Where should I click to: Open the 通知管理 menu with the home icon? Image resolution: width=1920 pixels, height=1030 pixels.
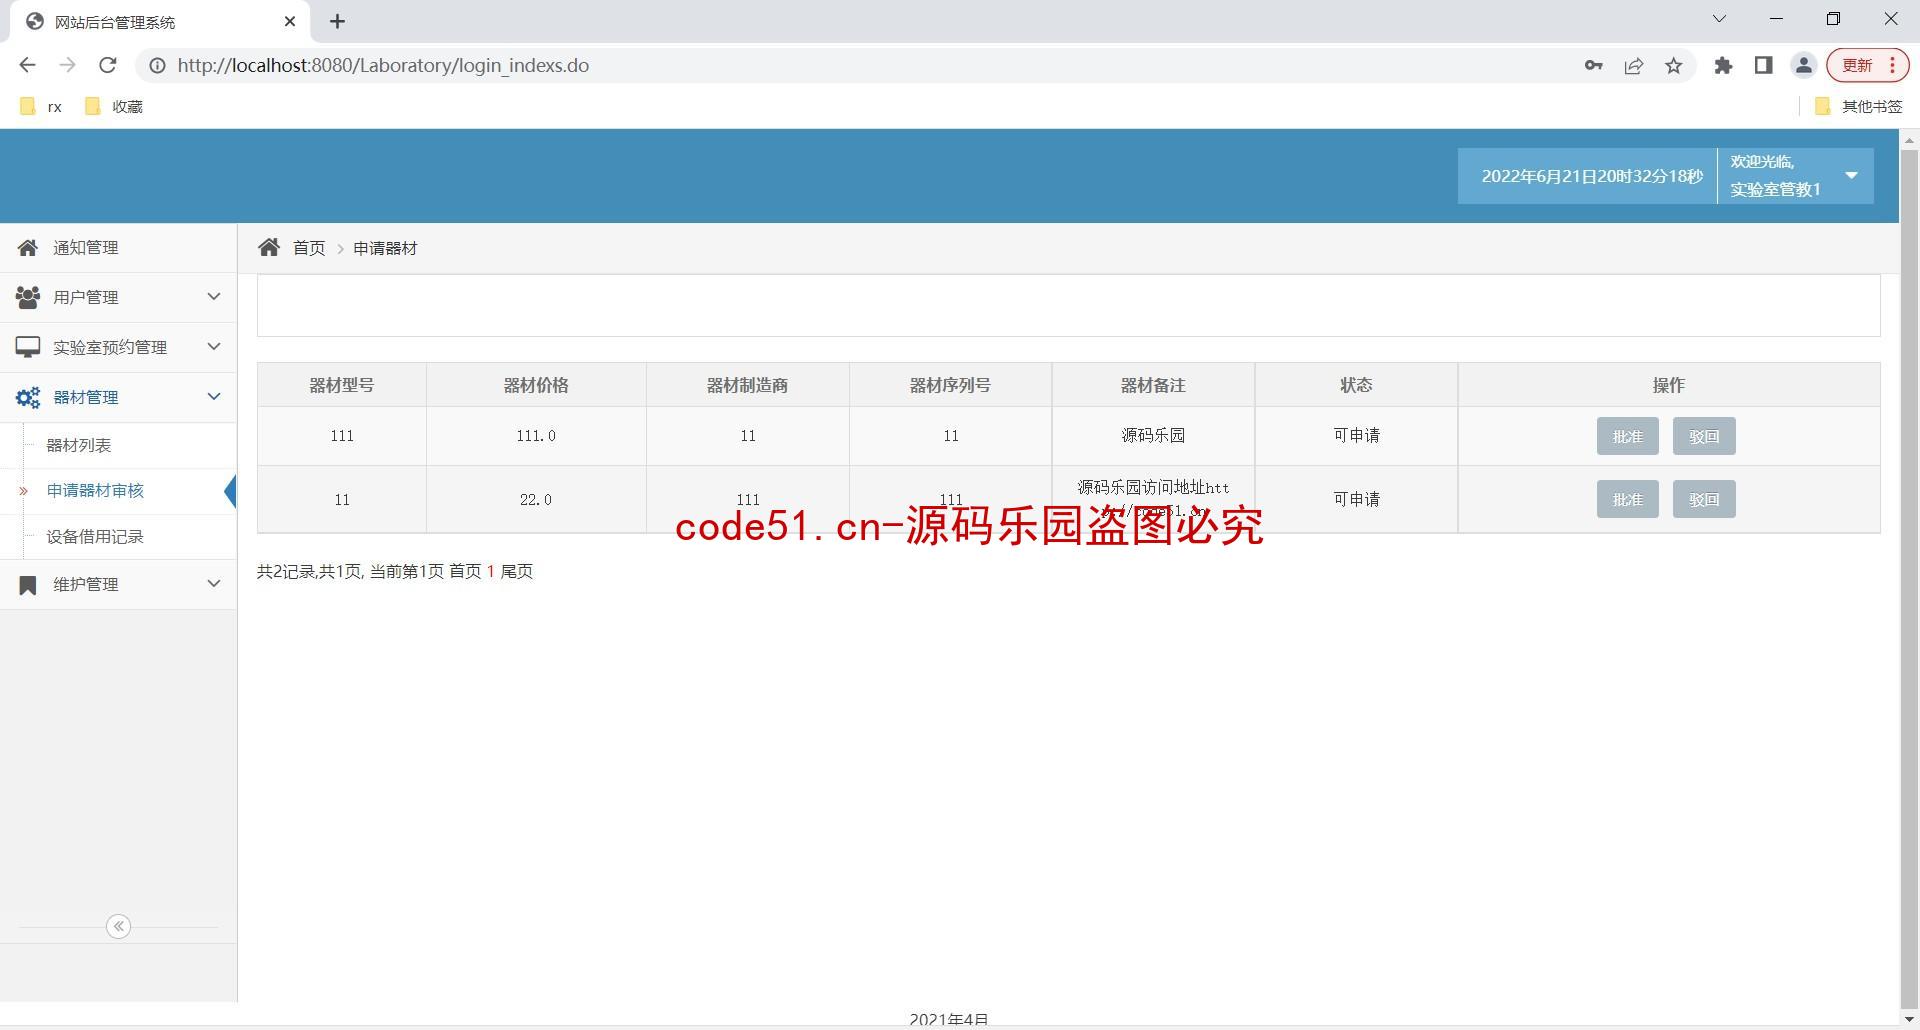28,247
